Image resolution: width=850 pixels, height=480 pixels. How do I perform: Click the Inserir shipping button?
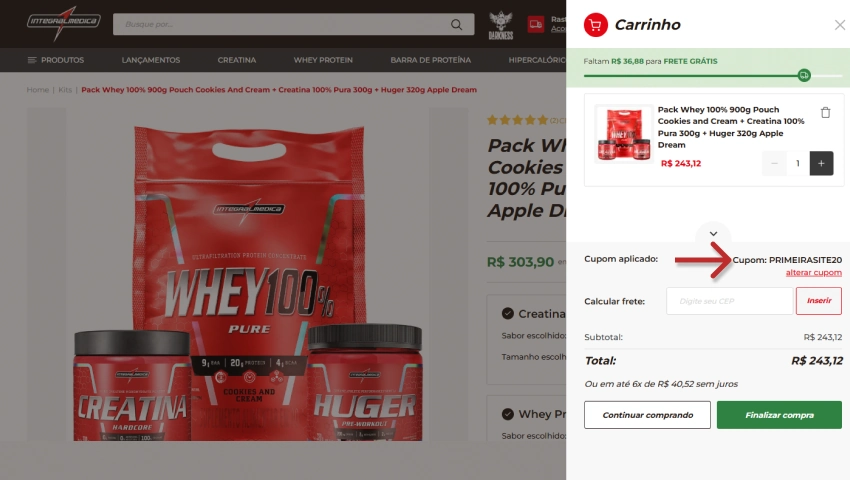(x=819, y=300)
